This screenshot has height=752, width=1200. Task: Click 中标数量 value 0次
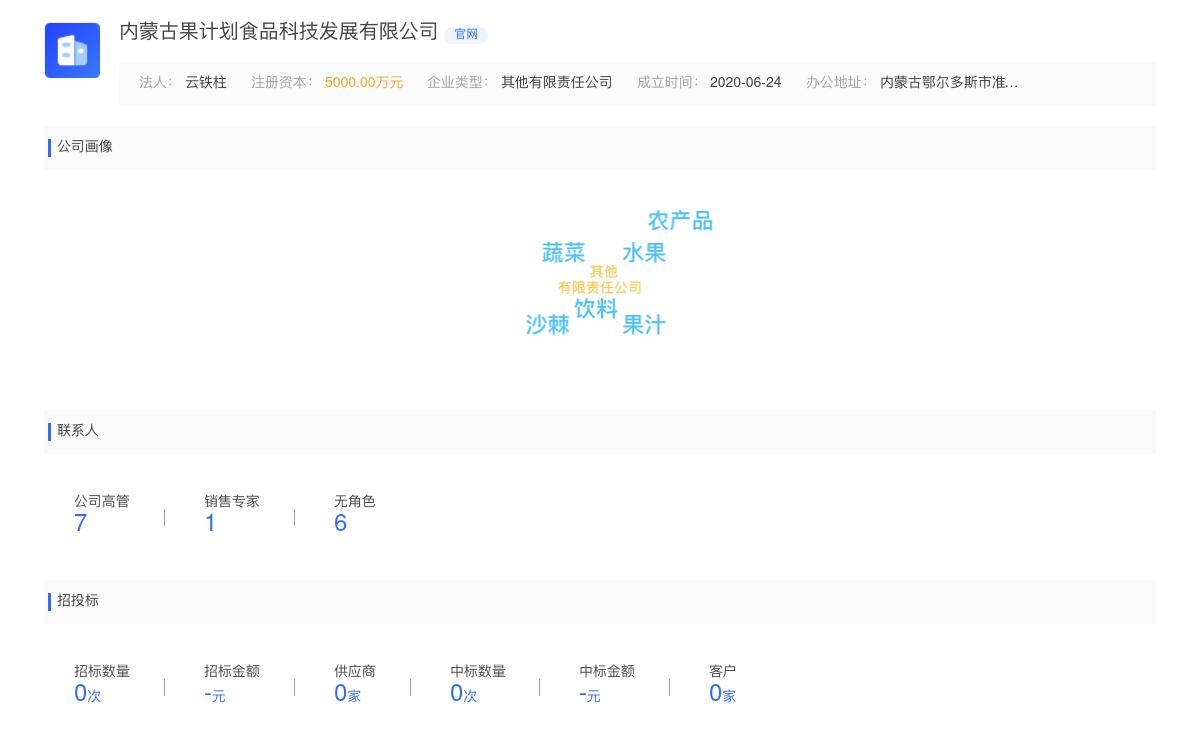tap(464, 693)
